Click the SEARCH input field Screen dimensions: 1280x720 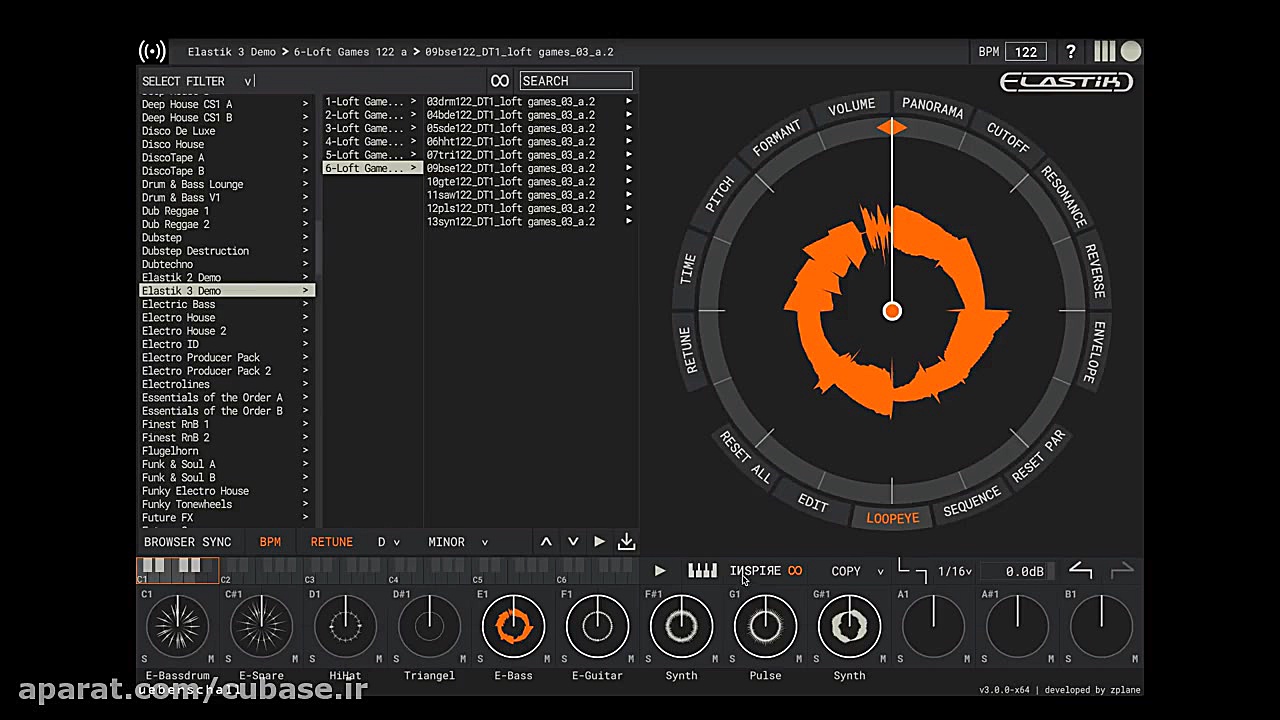point(576,81)
